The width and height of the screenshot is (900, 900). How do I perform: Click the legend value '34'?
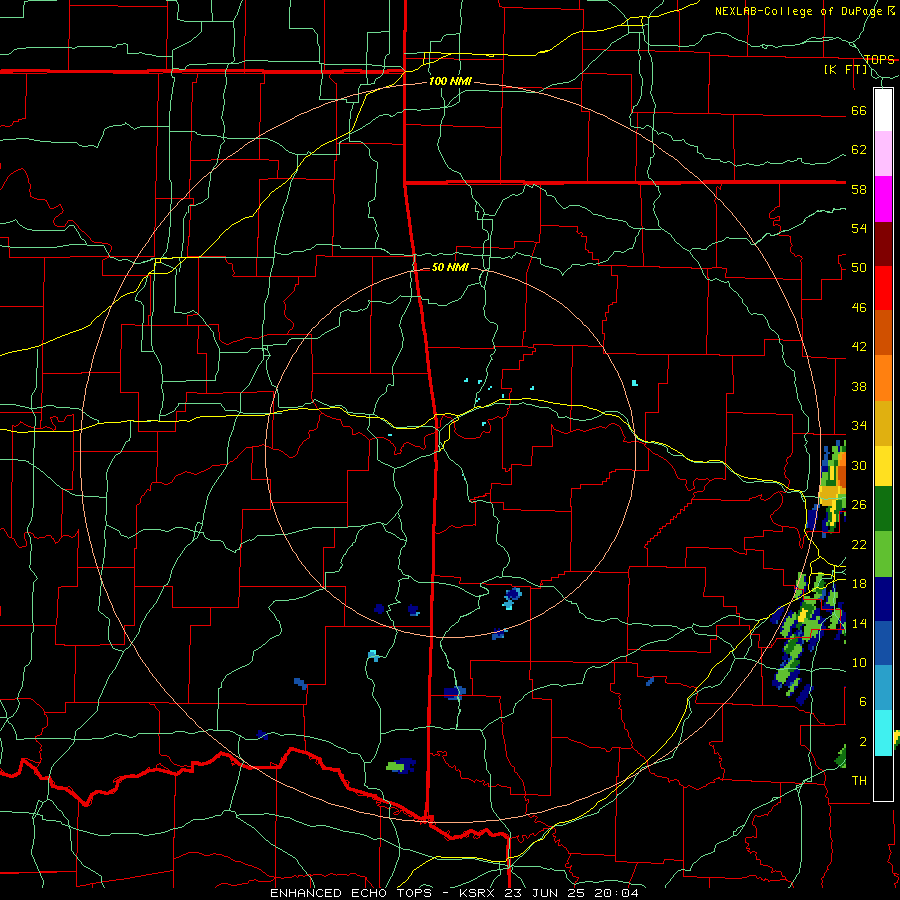pyautogui.click(x=859, y=426)
